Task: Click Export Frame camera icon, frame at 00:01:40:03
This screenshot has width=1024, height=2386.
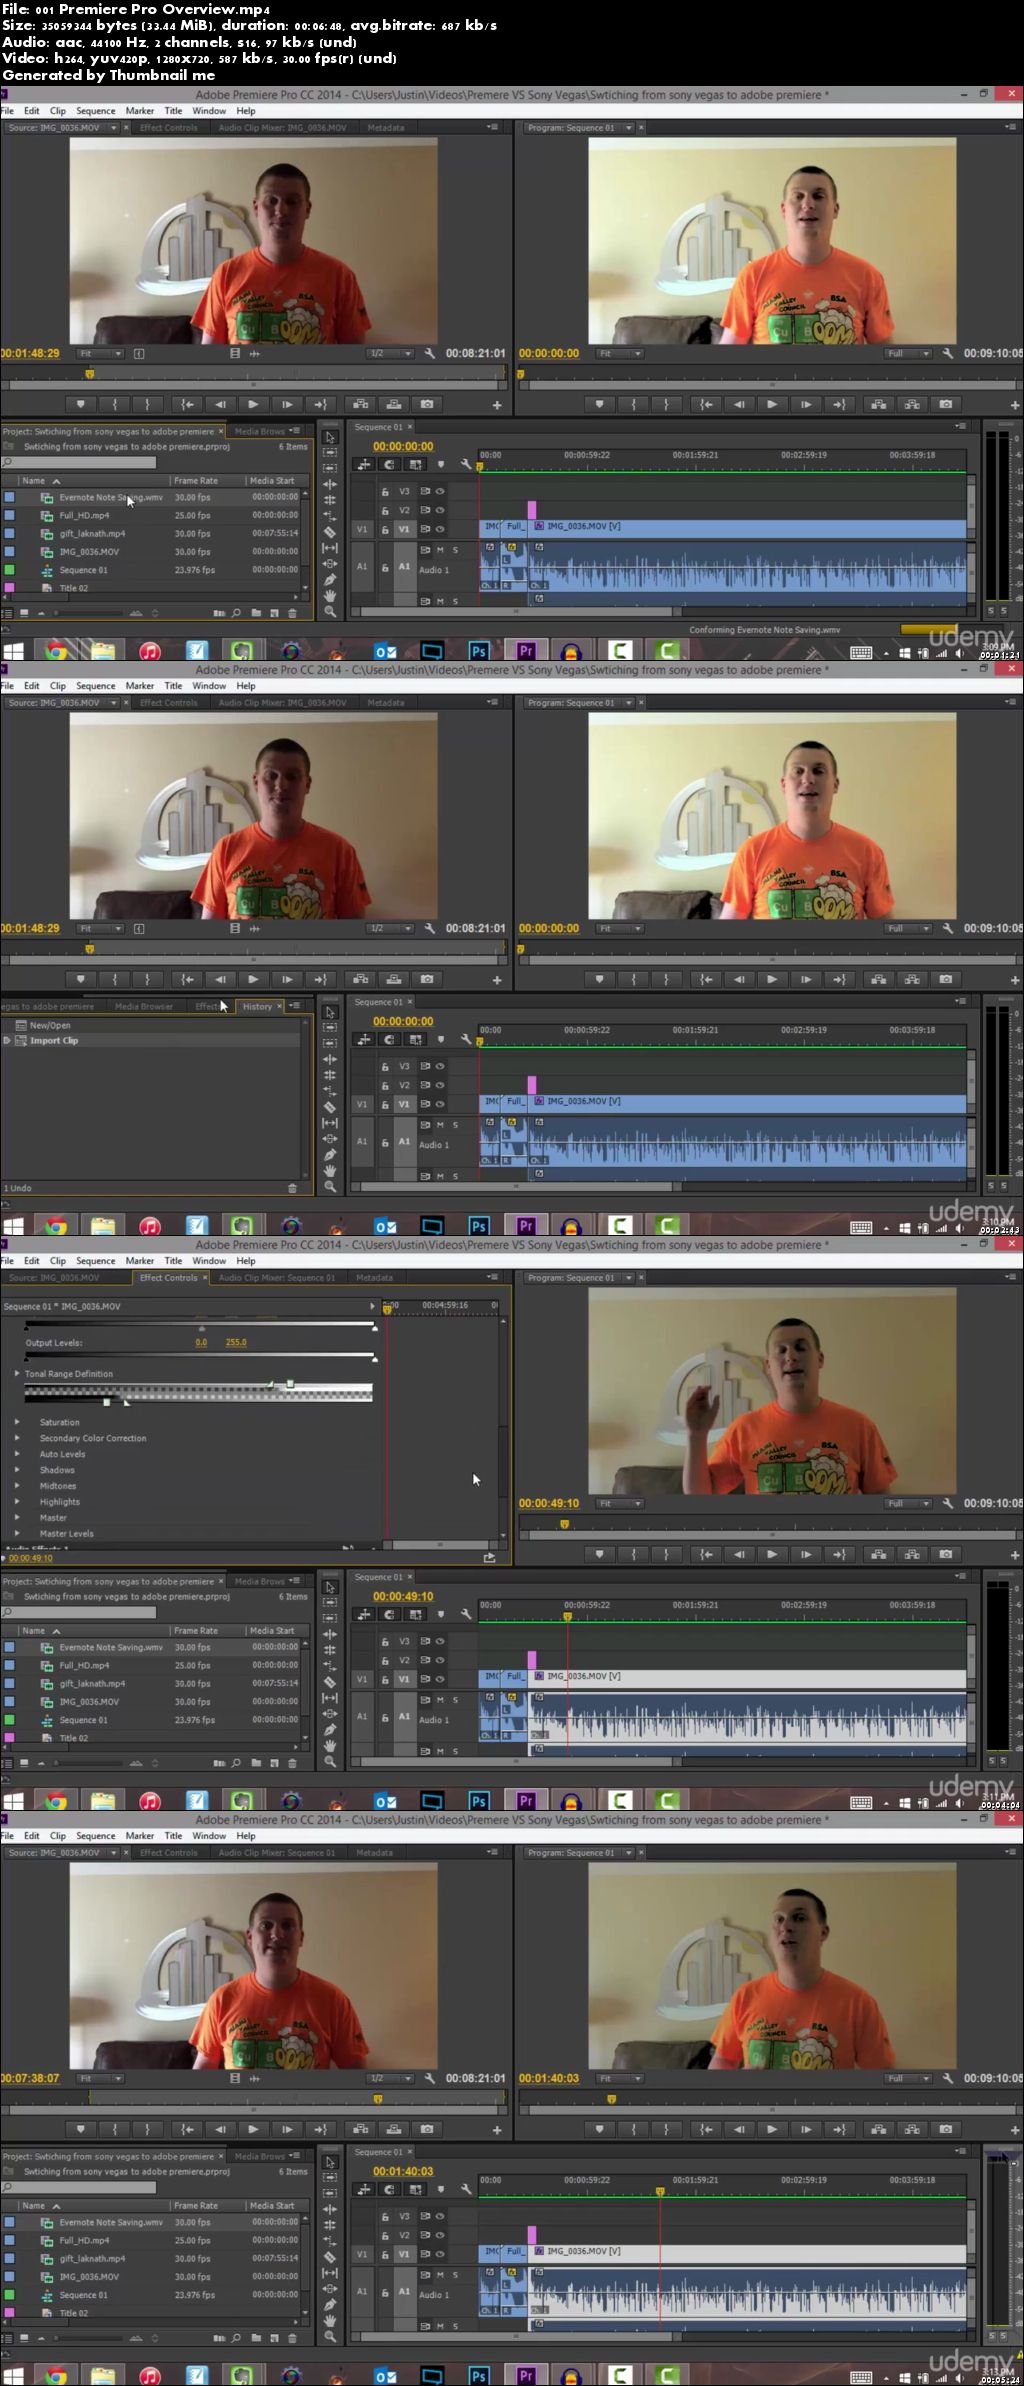Action: (x=946, y=2129)
